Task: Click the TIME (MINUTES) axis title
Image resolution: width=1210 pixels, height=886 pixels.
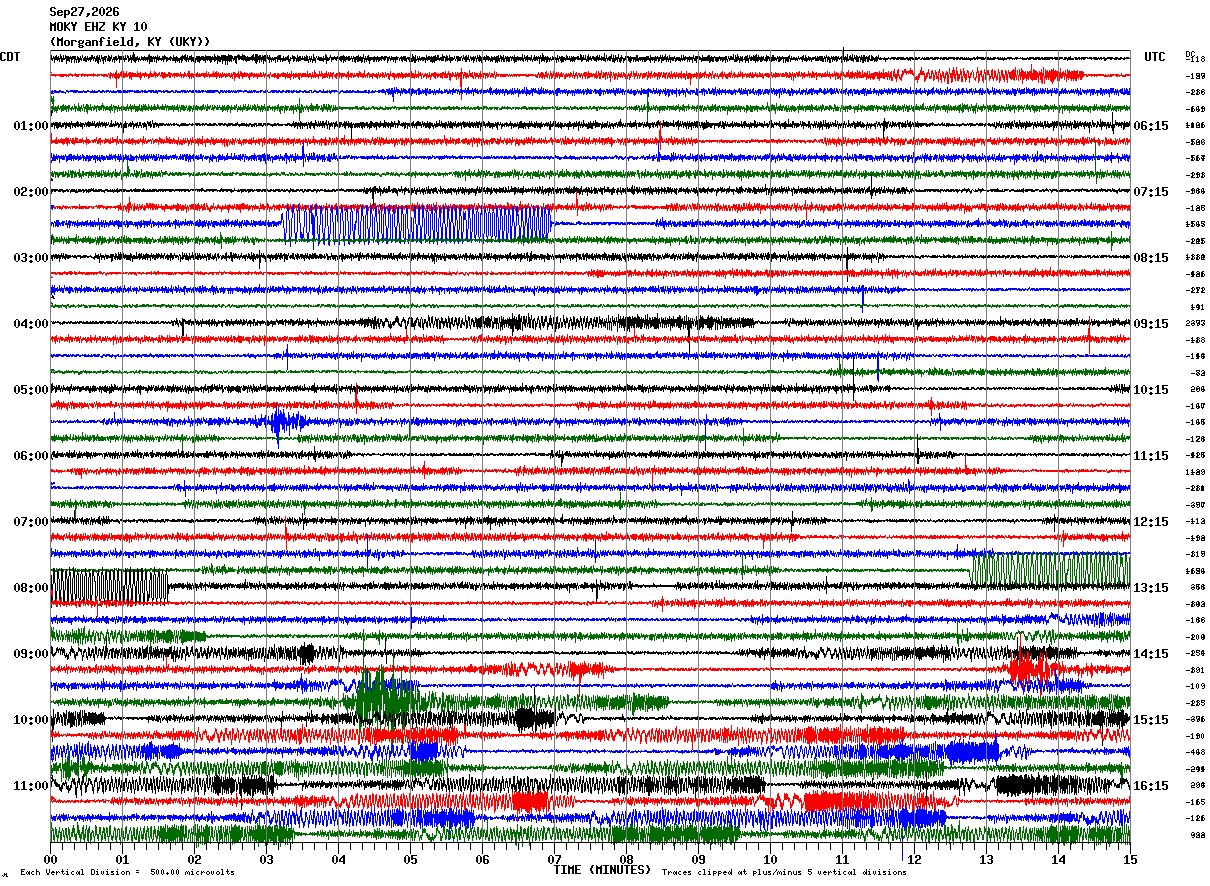Action: click(602, 870)
